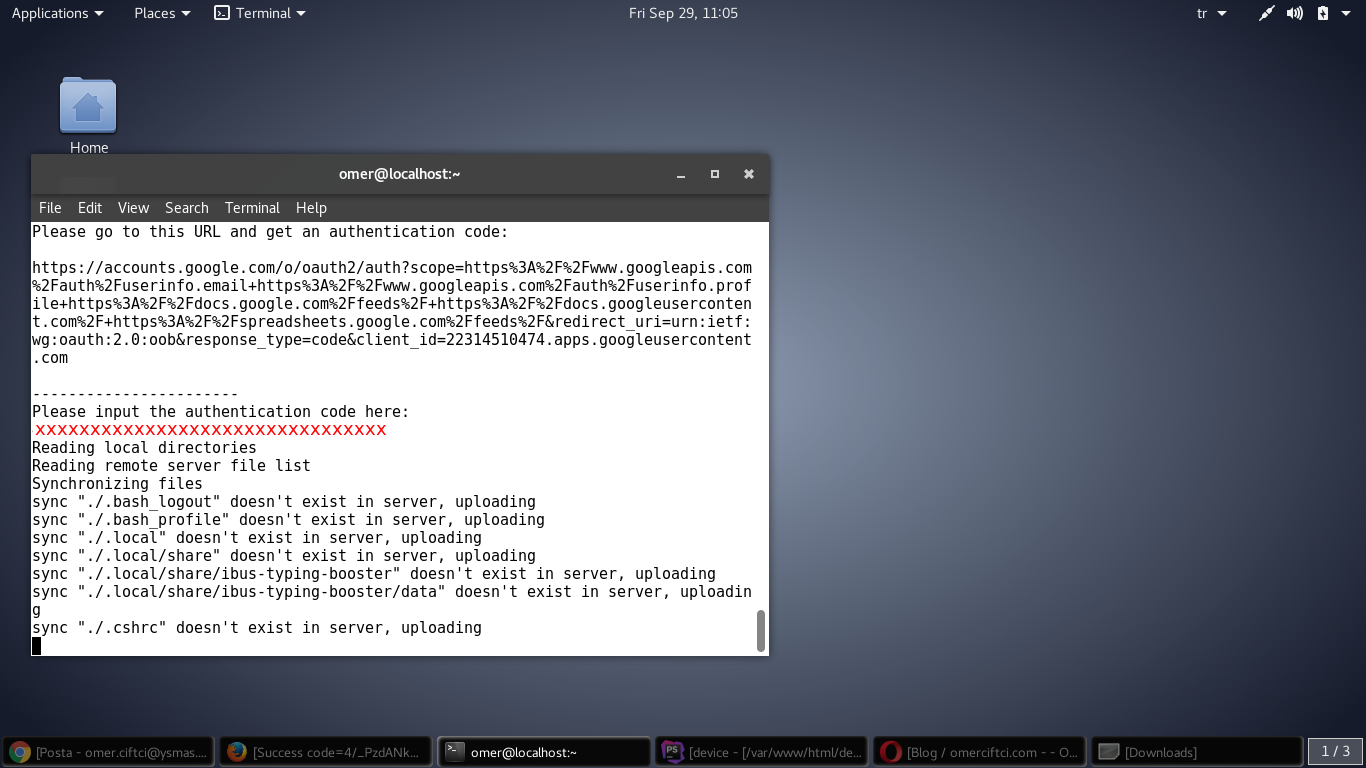
Task: Click the 1 / 3 workspace switcher
Action: pyautogui.click(x=1335, y=751)
